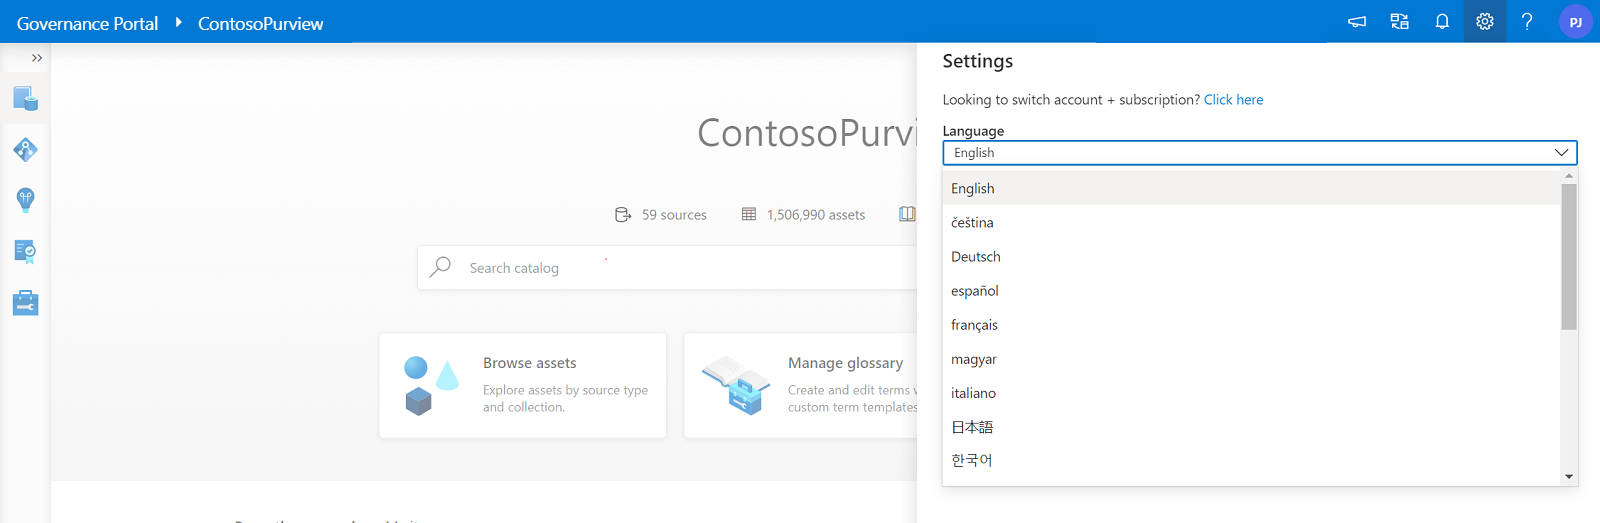Select čeština from the language list

[x=1251, y=222]
